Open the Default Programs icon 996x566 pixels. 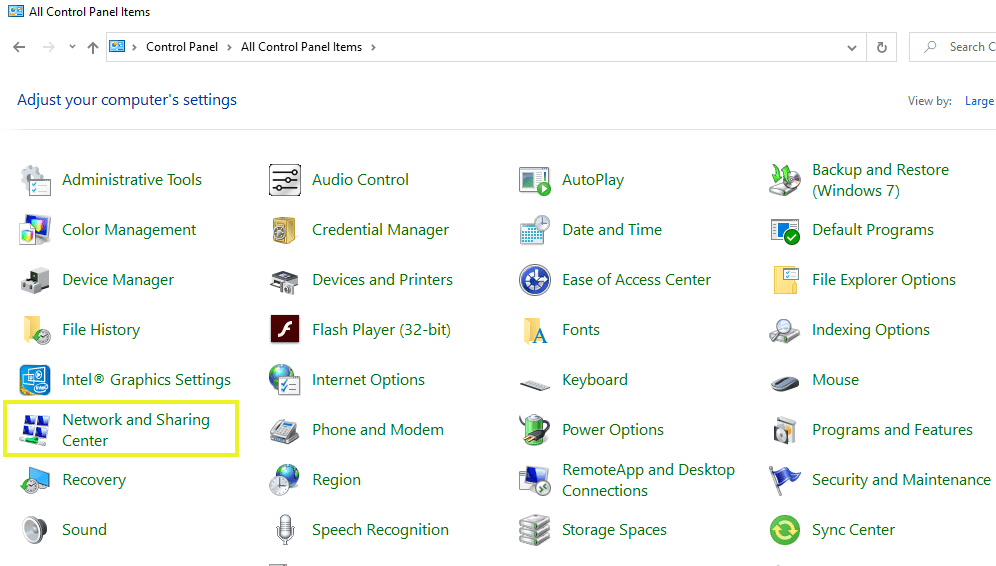[784, 231]
